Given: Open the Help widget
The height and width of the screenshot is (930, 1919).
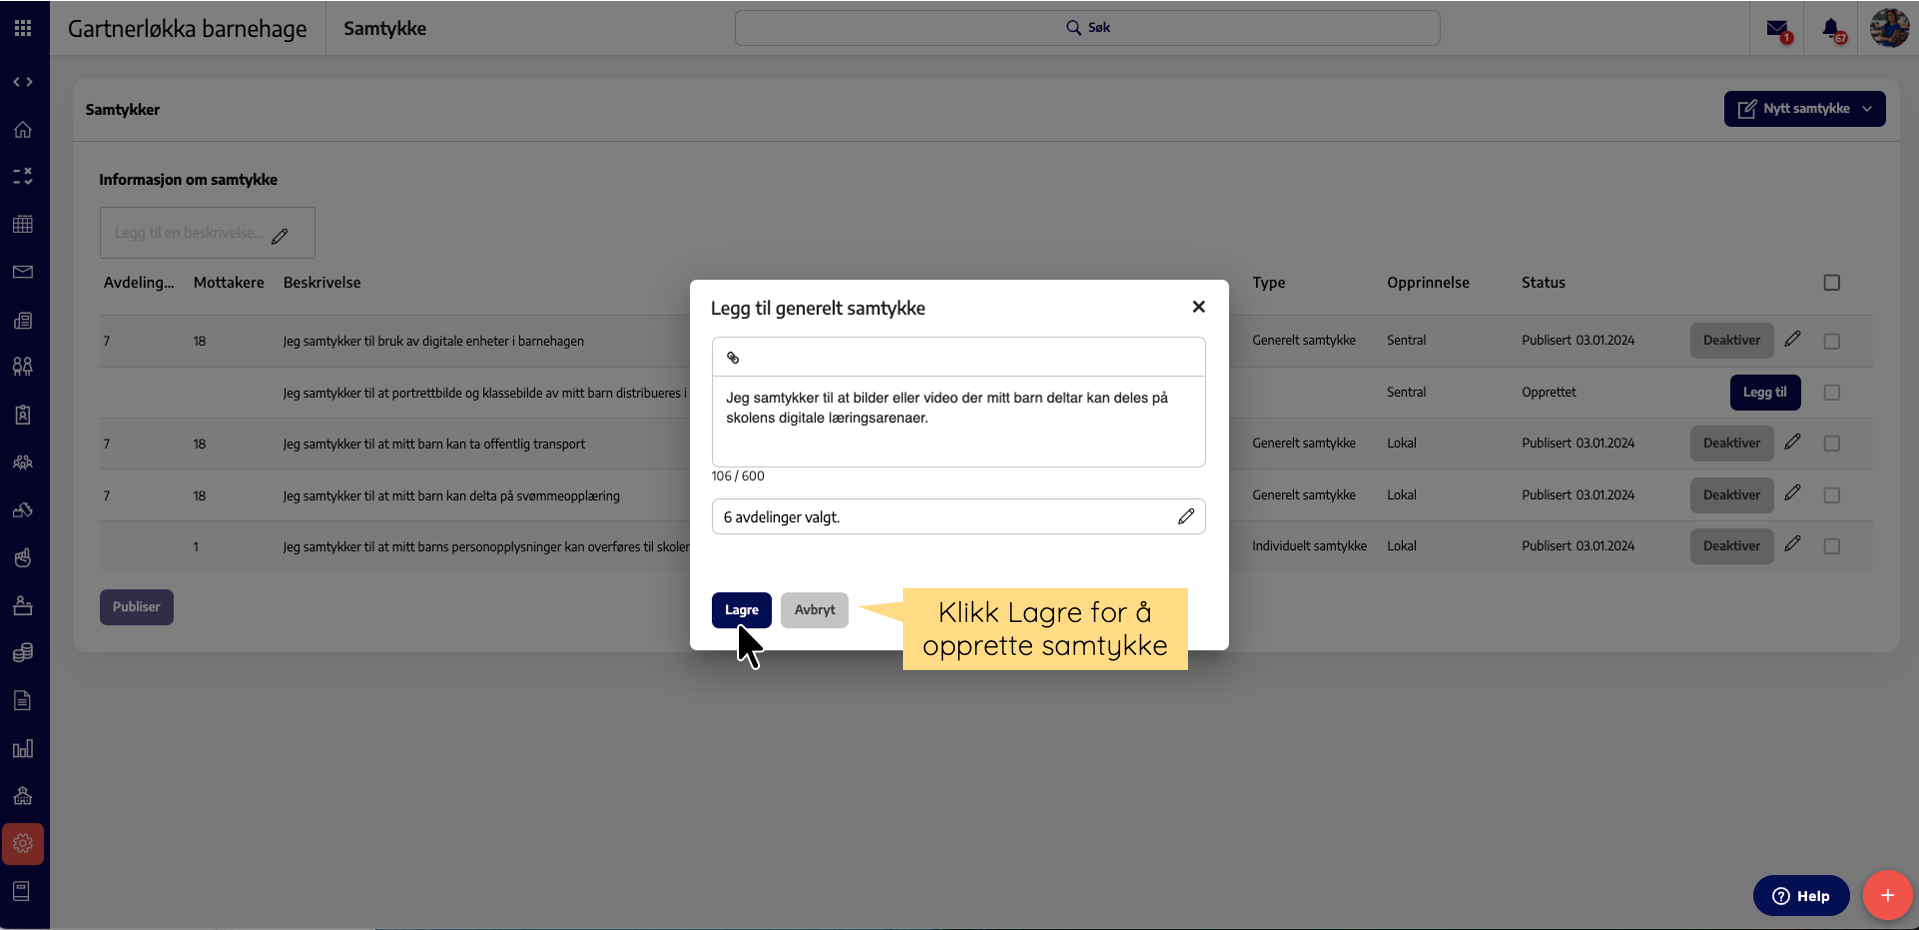Looking at the screenshot, I should pyautogui.click(x=1800, y=896).
